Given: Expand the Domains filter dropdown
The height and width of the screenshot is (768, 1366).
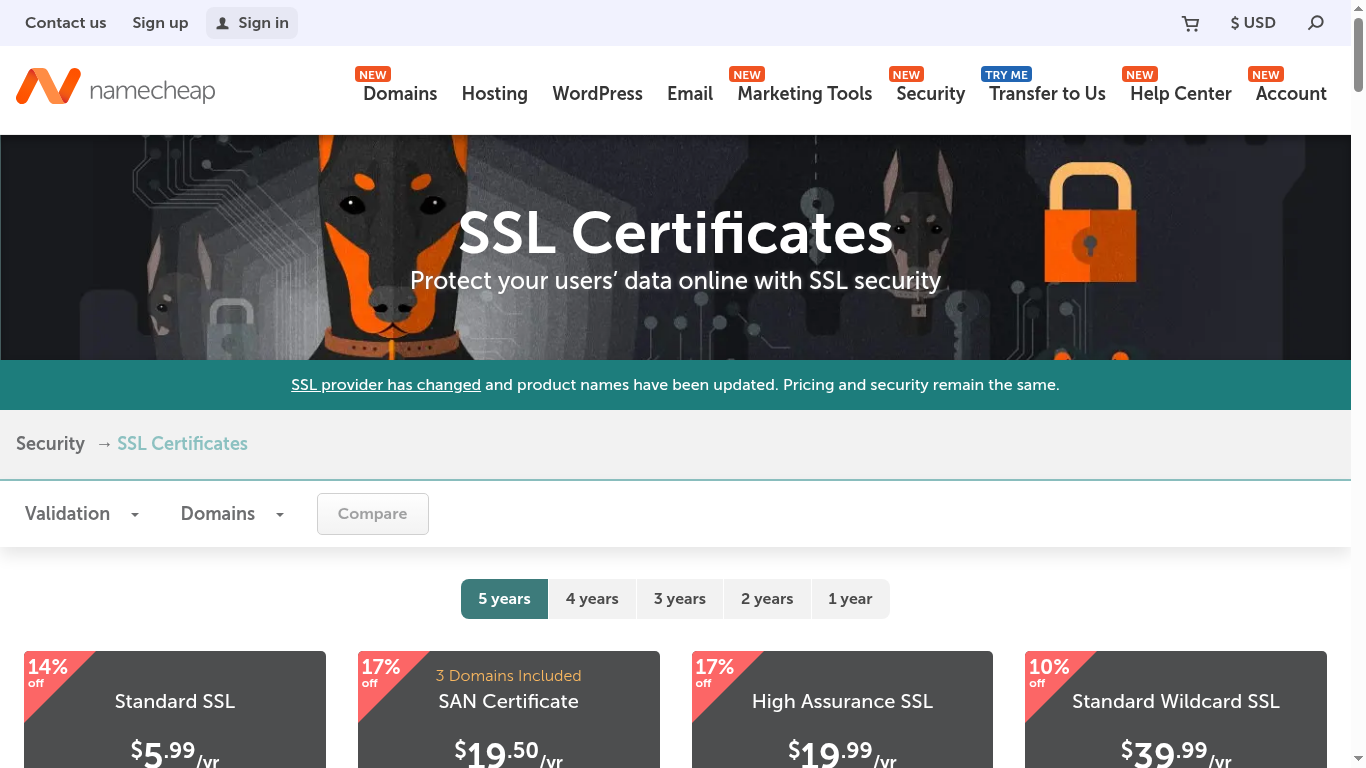Looking at the screenshot, I should [233, 514].
